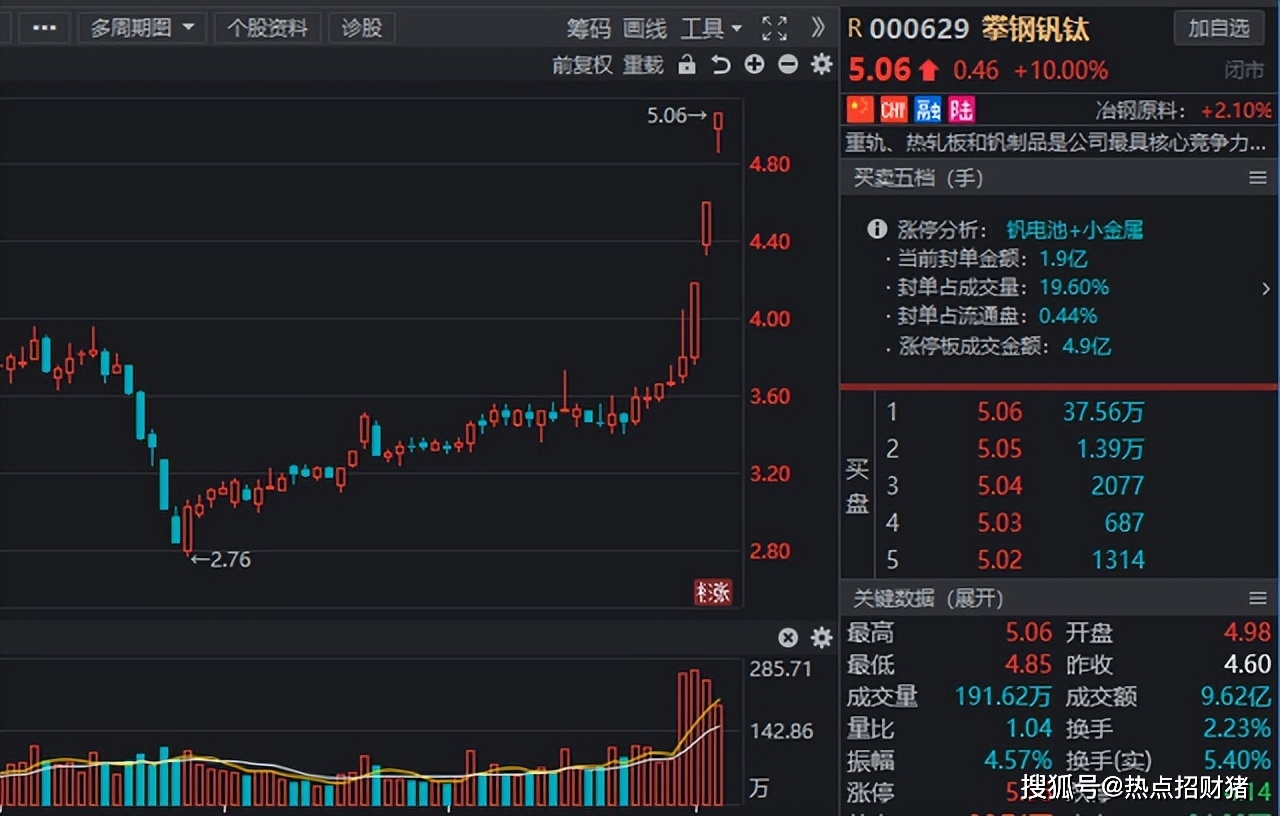Select the 筹码 menu item
The height and width of the screenshot is (816, 1280).
(588, 29)
